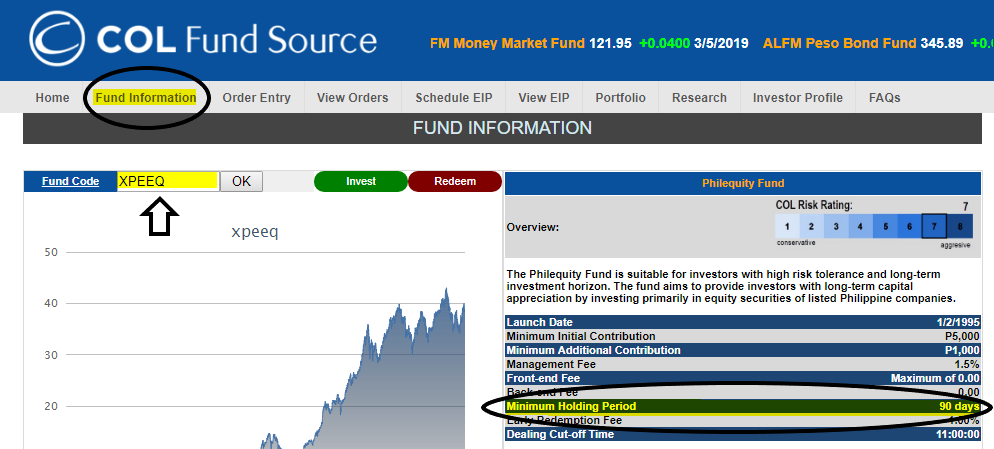
Task: Click the COL Fund Source logo
Action: (203, 39)
